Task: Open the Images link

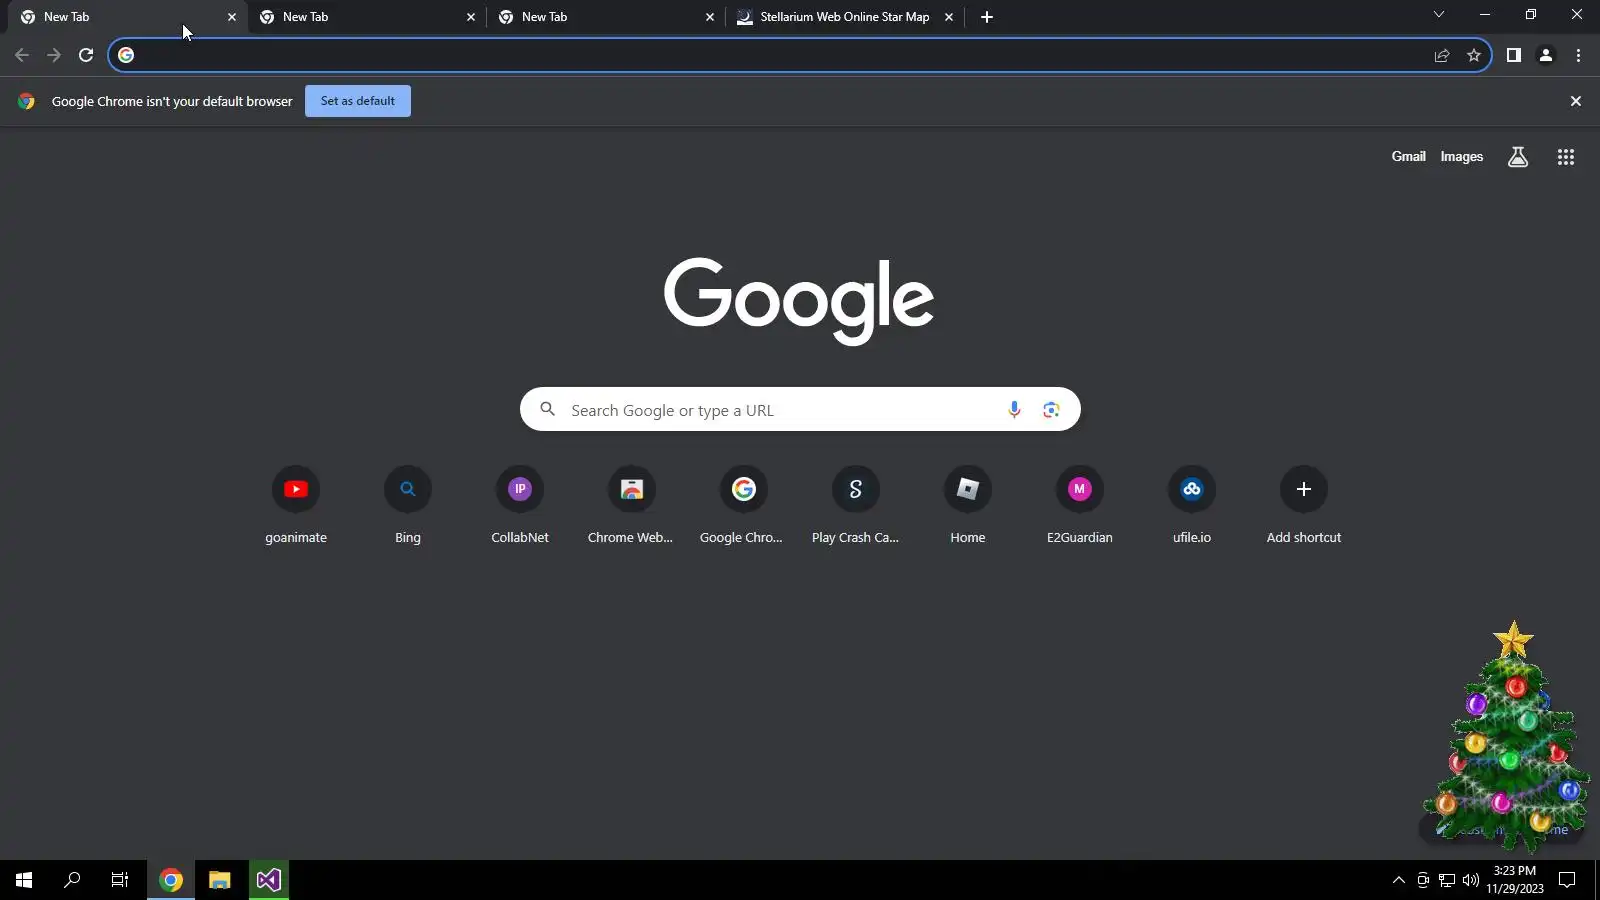Action: pyautogui.click(x=1462, y=157)
